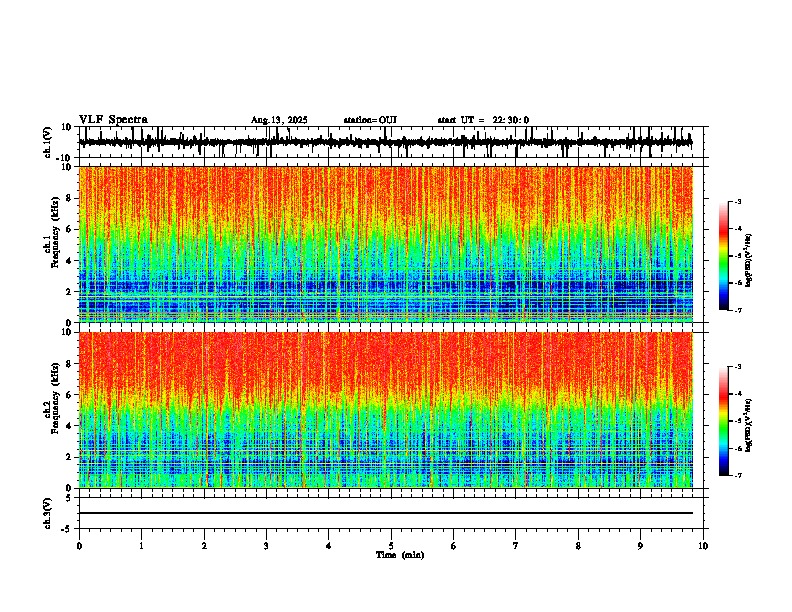The height and width of the screenshot is (612, 792).
Task: Click the "ch.1(V)" axis label at top
Action: coord(48,142)
